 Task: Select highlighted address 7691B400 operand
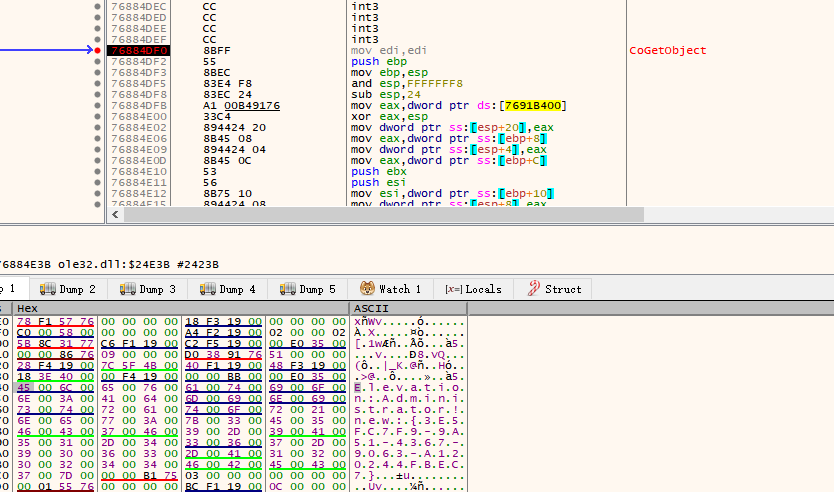click(535, 106)
